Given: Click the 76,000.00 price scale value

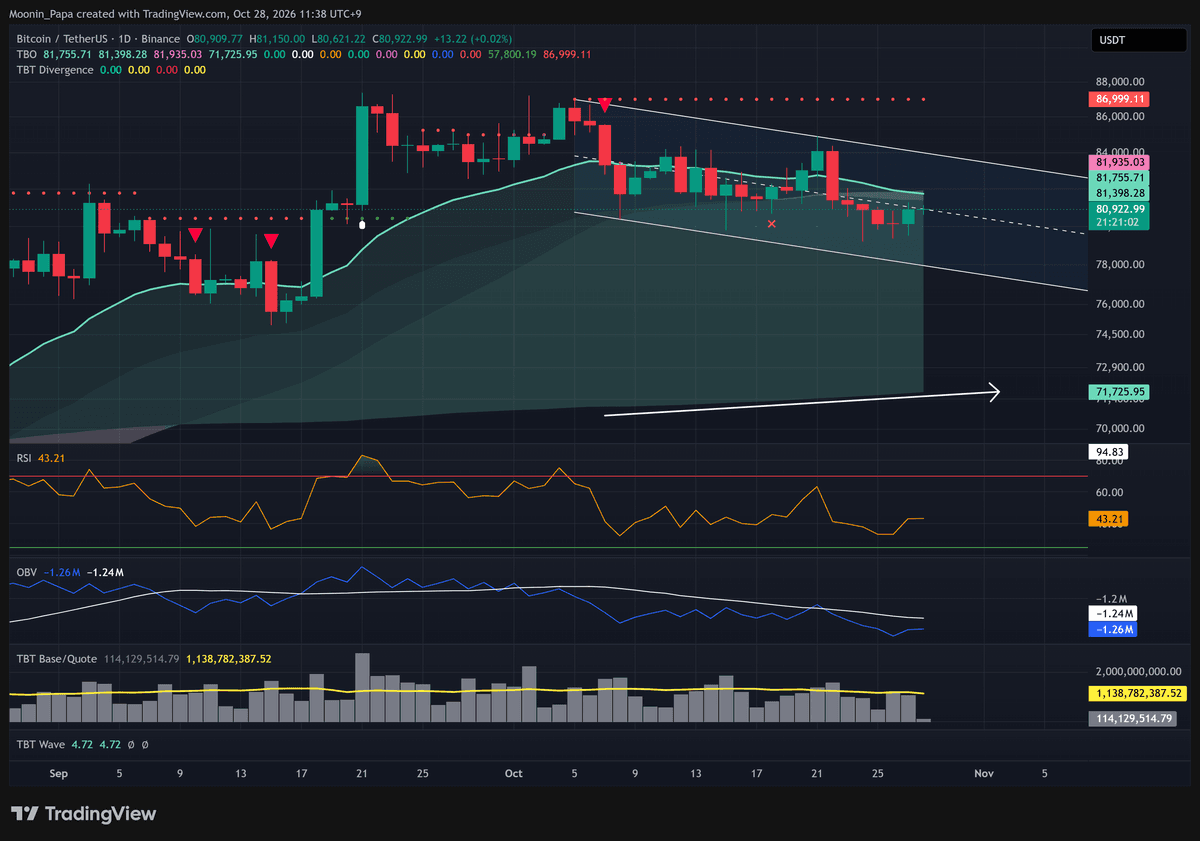Looking at the screenshot, I should tap(1121, 304).
